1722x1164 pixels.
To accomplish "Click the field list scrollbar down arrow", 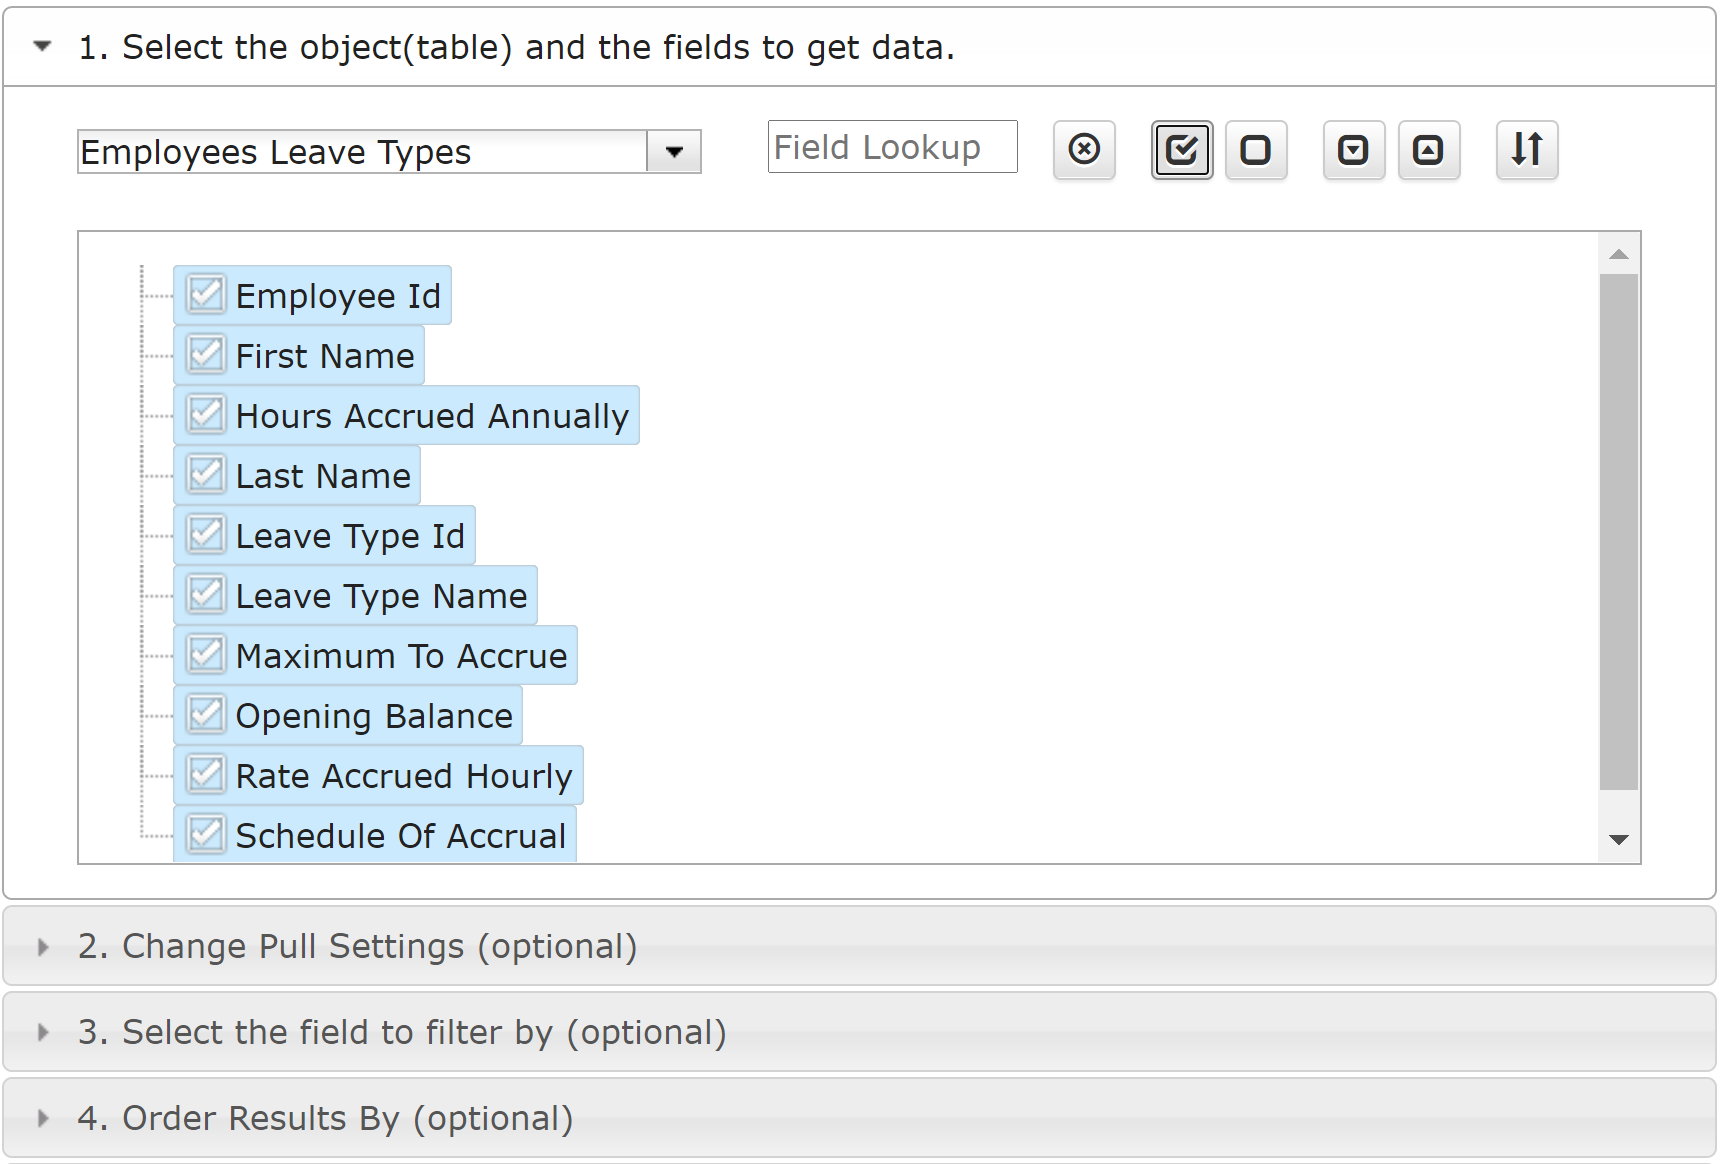I will pos(1619,840).
